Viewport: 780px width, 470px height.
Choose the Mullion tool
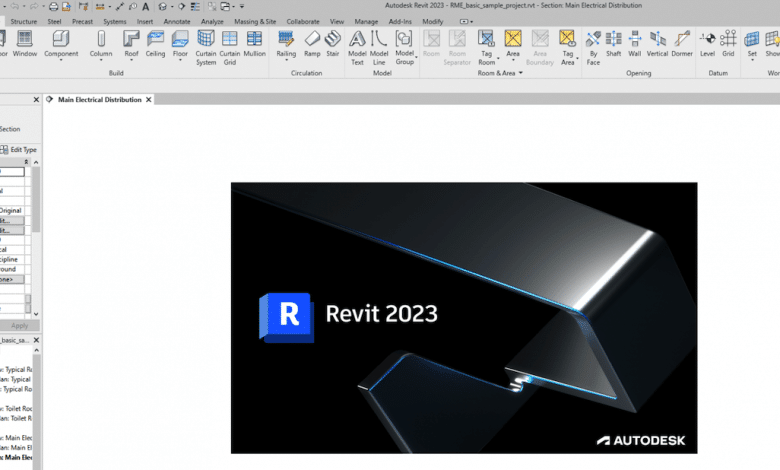[x=255, y=44]
